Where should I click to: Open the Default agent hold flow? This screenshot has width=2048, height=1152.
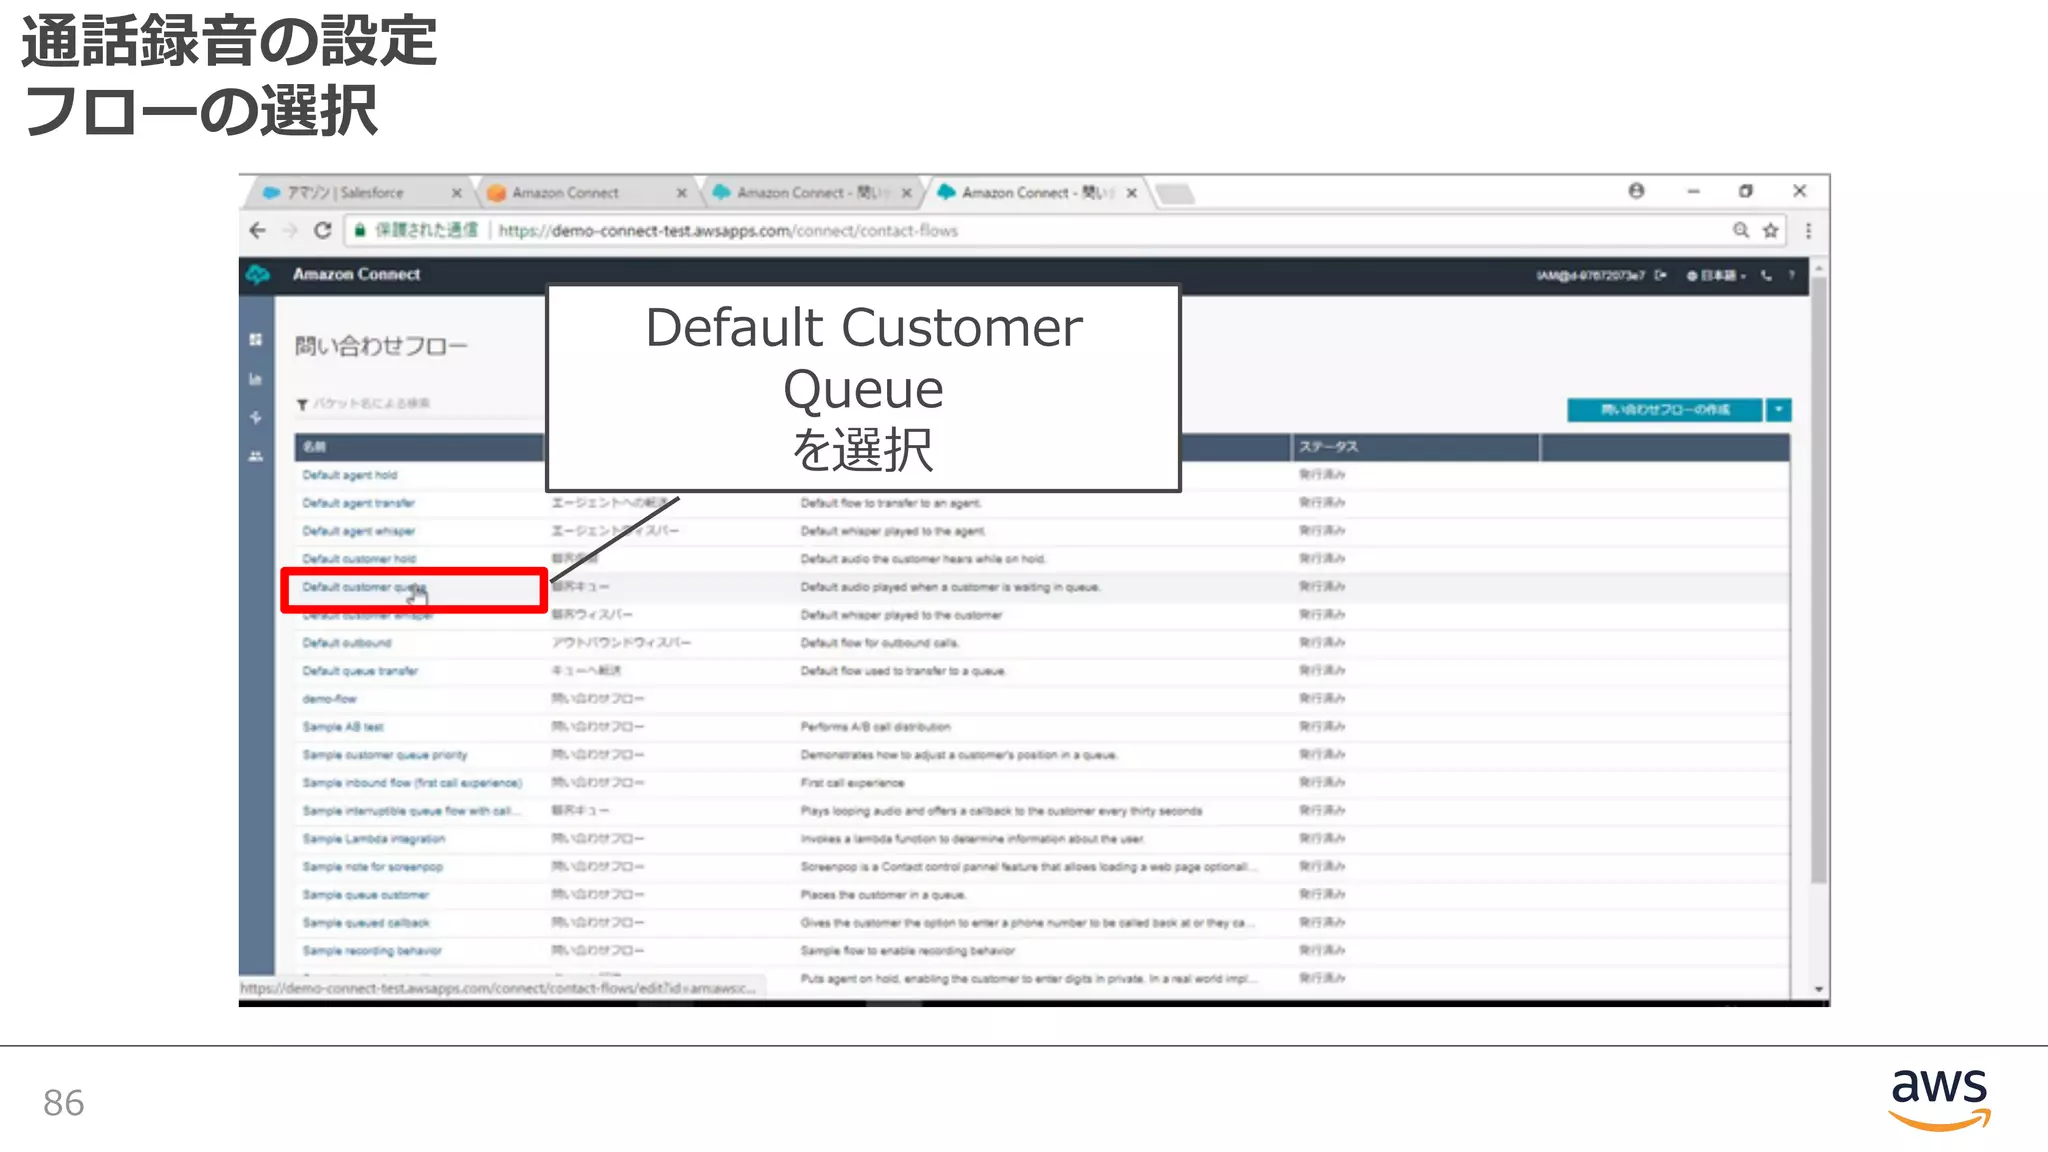pos(350,475)
